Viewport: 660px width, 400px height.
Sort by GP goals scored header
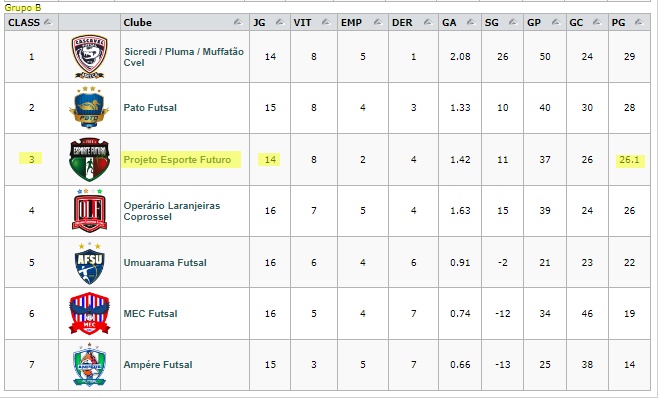[x=534, y=22]
